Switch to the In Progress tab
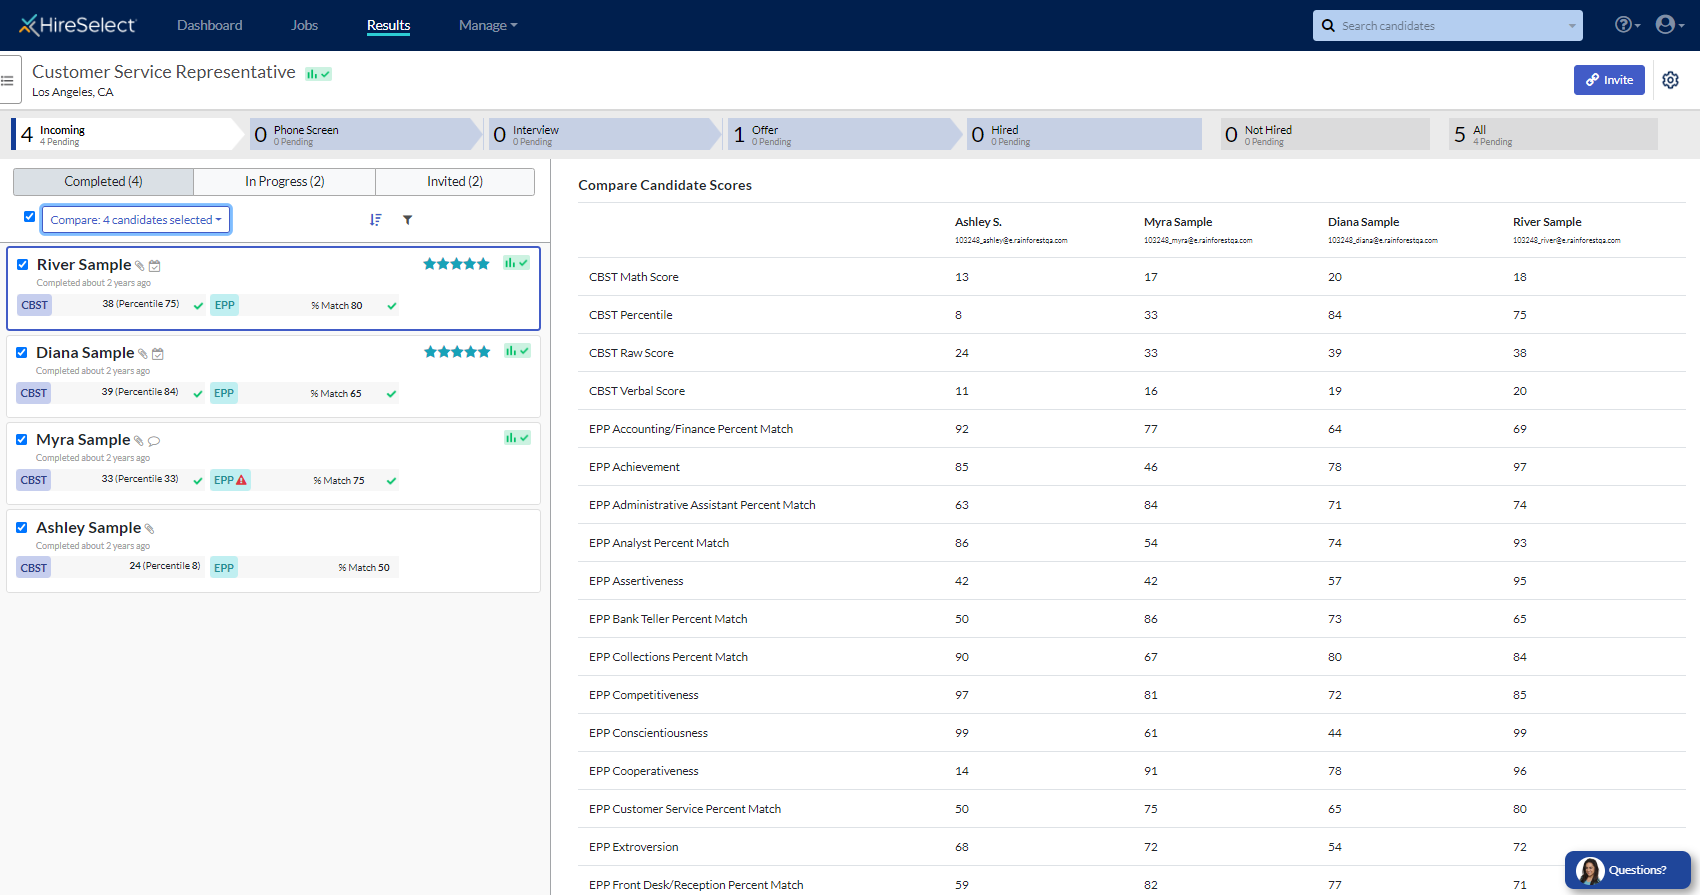Image resolution: width=1700 pixels, height=895 pixels. [x=284, y=182]
